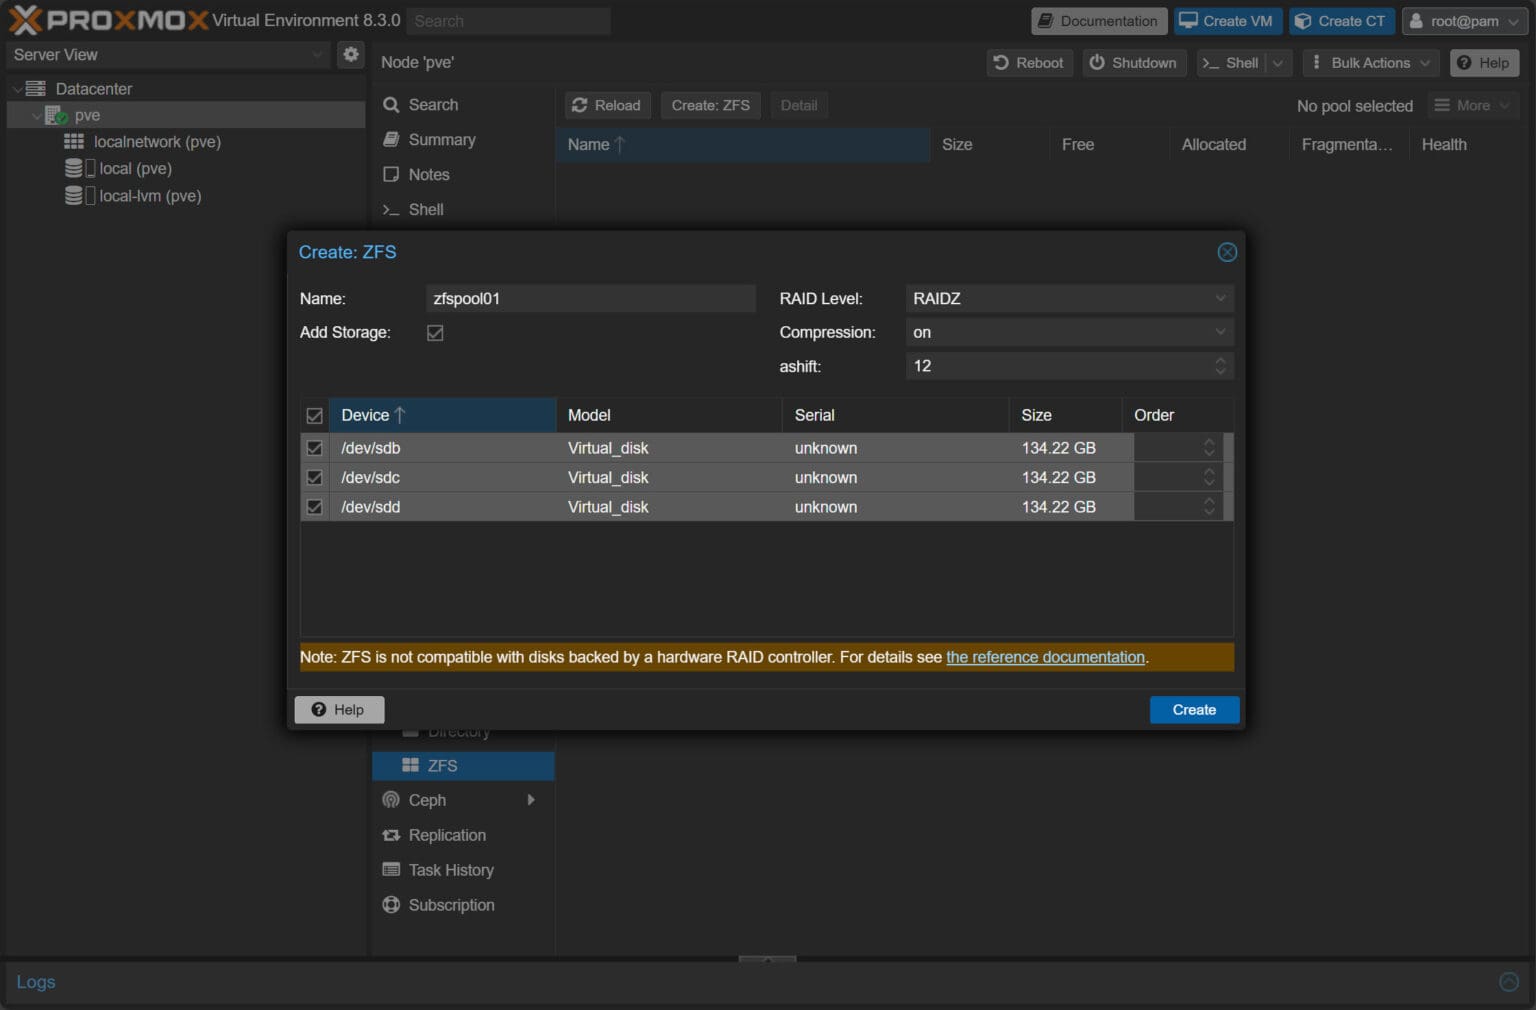Deselect device /dev/sdc
Viewport: 1536px width, 1010px height.
pos(314,477)
